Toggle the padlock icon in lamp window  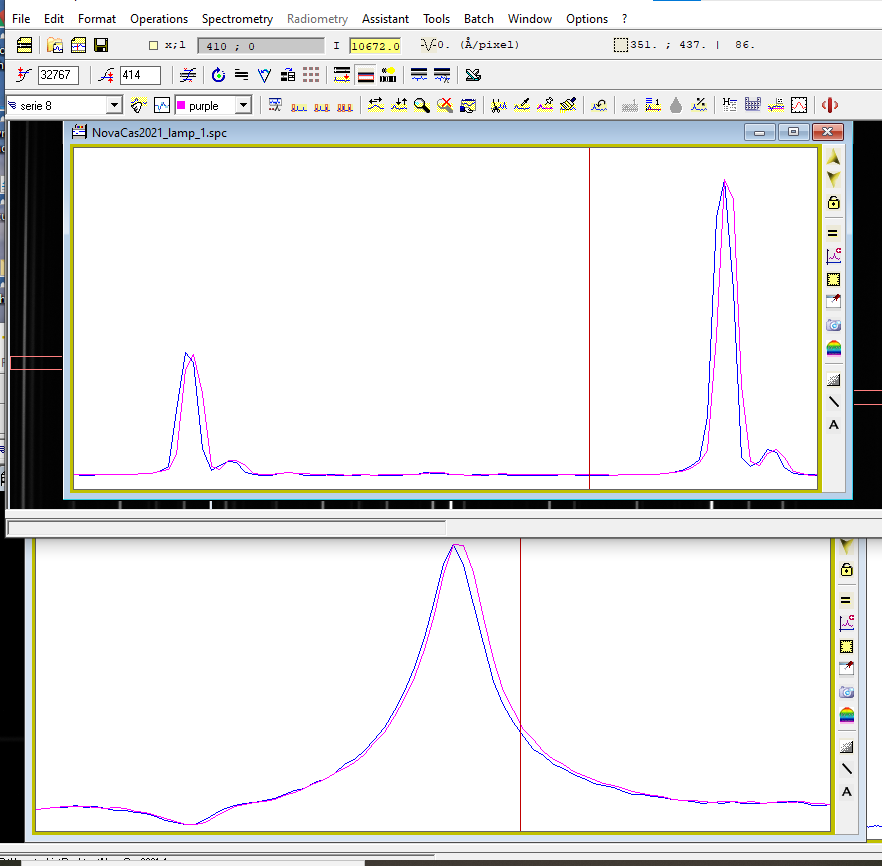click(833, 202)
